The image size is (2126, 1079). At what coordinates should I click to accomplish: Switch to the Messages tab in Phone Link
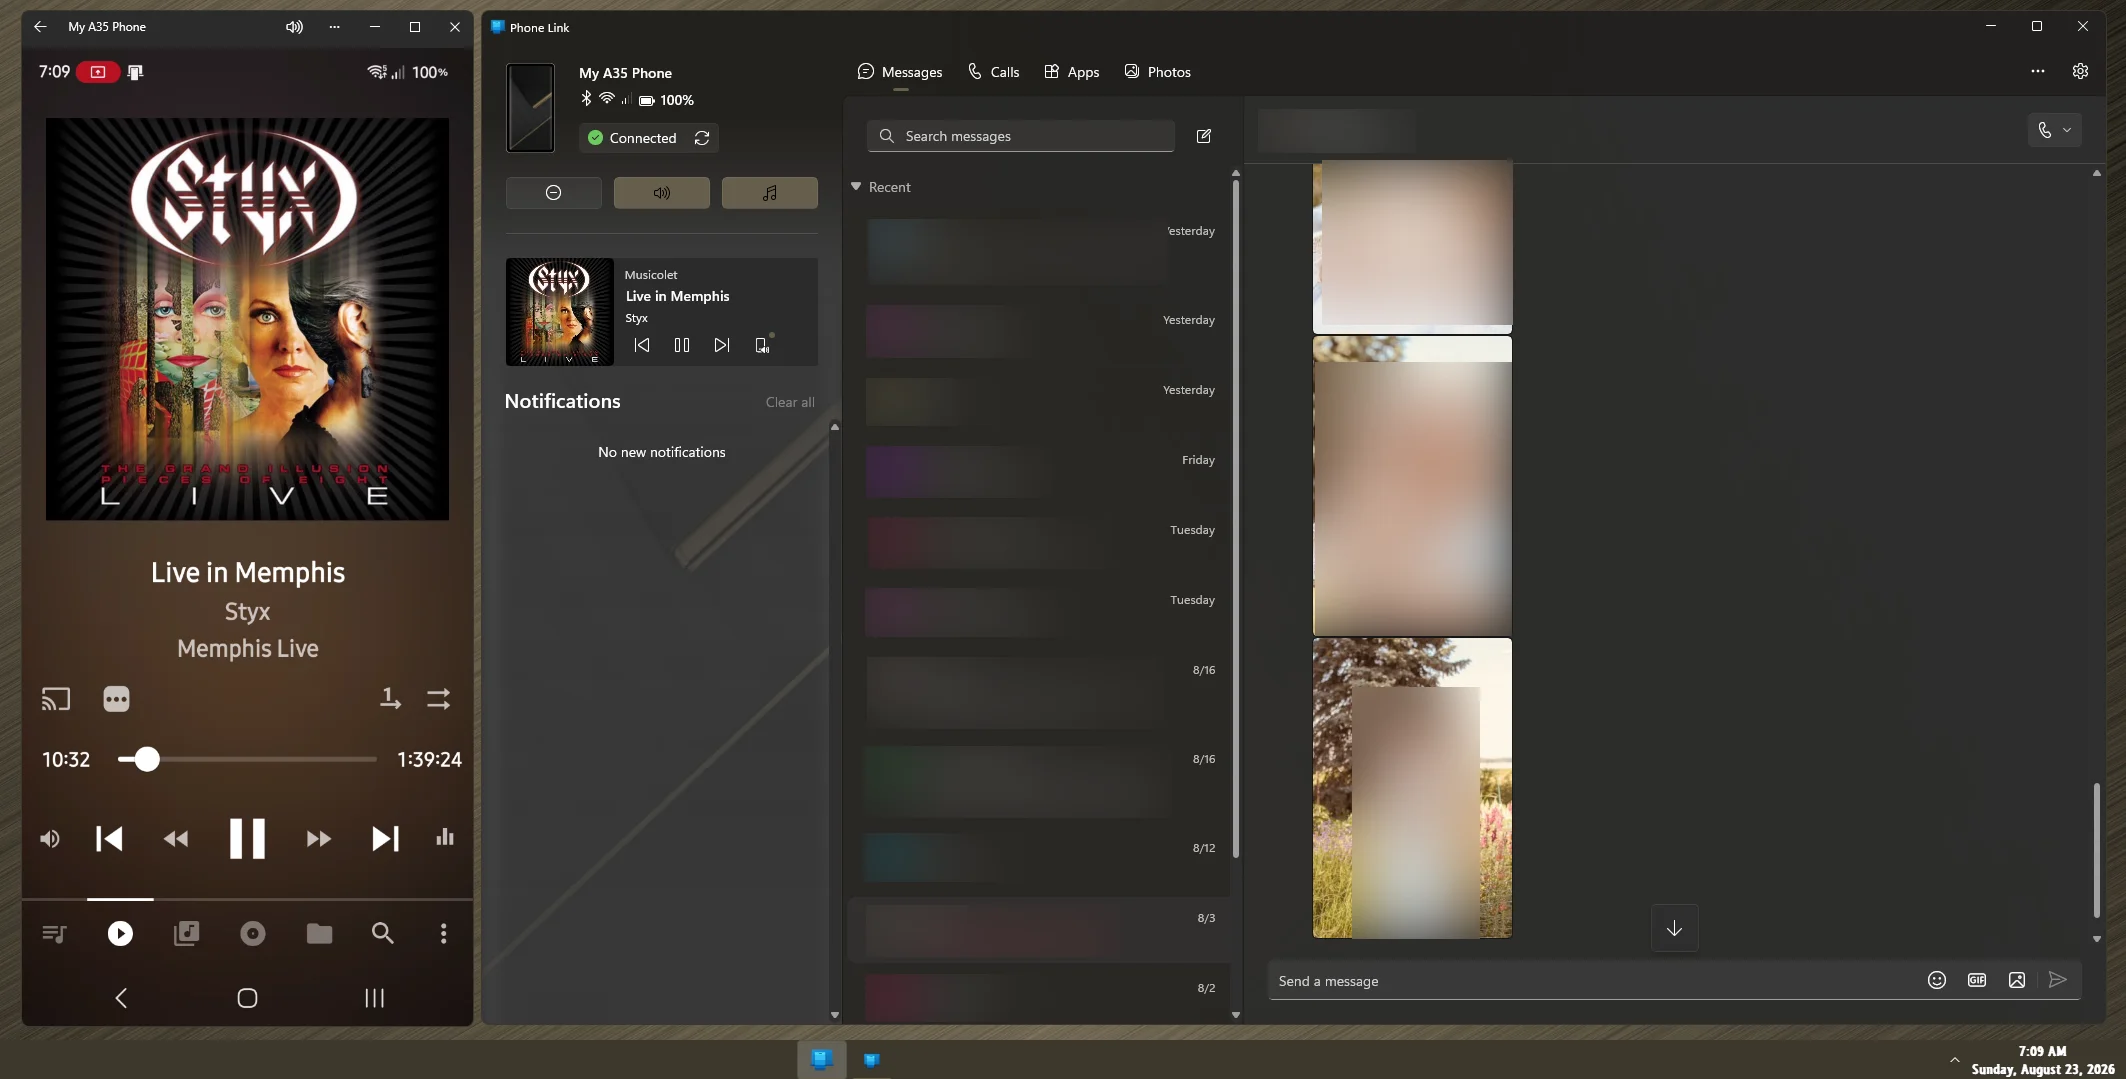pos(900,72)
